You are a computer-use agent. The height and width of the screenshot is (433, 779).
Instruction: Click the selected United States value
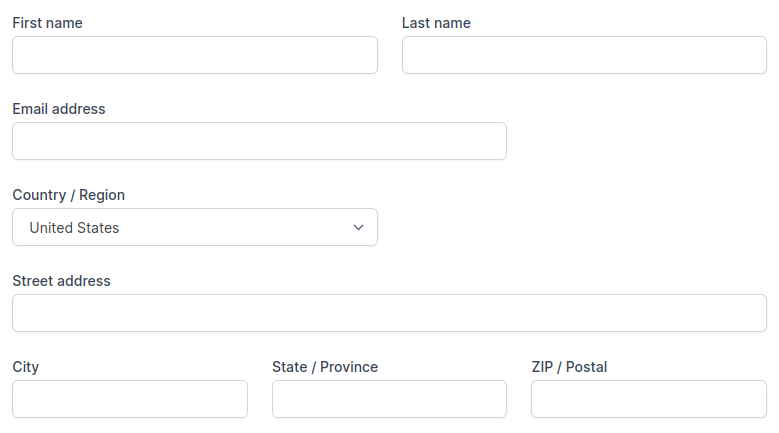click(74, 228)
